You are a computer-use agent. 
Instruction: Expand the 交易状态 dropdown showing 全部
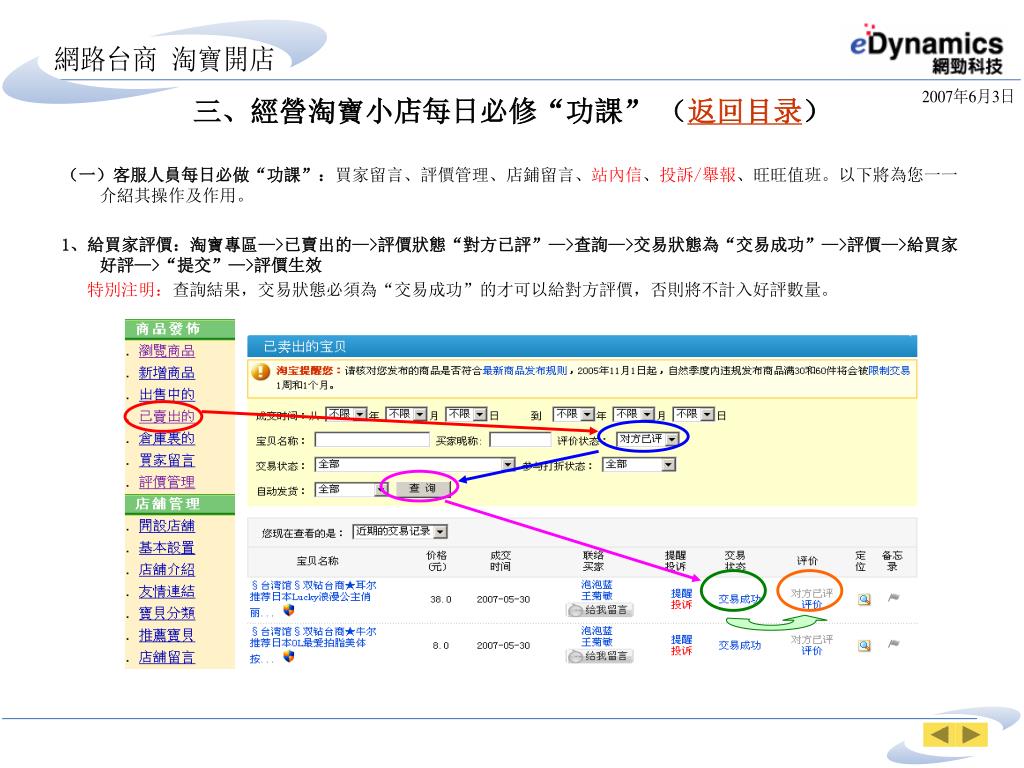(x=415, y=464)
